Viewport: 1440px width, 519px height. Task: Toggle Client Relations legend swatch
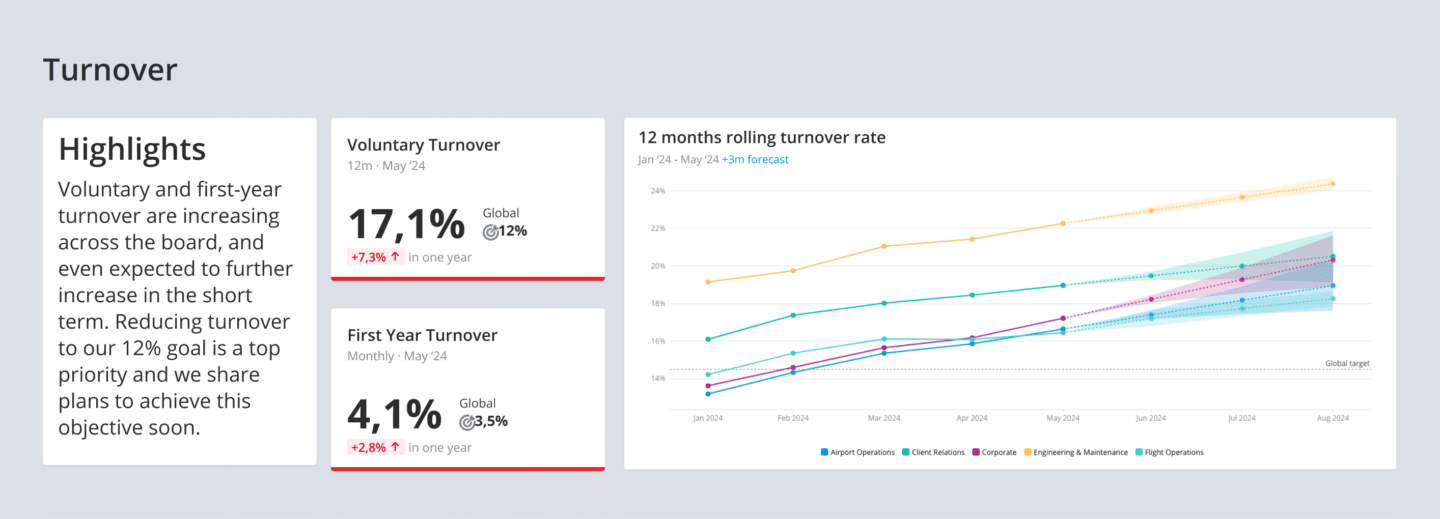click(x=906, y=452)
